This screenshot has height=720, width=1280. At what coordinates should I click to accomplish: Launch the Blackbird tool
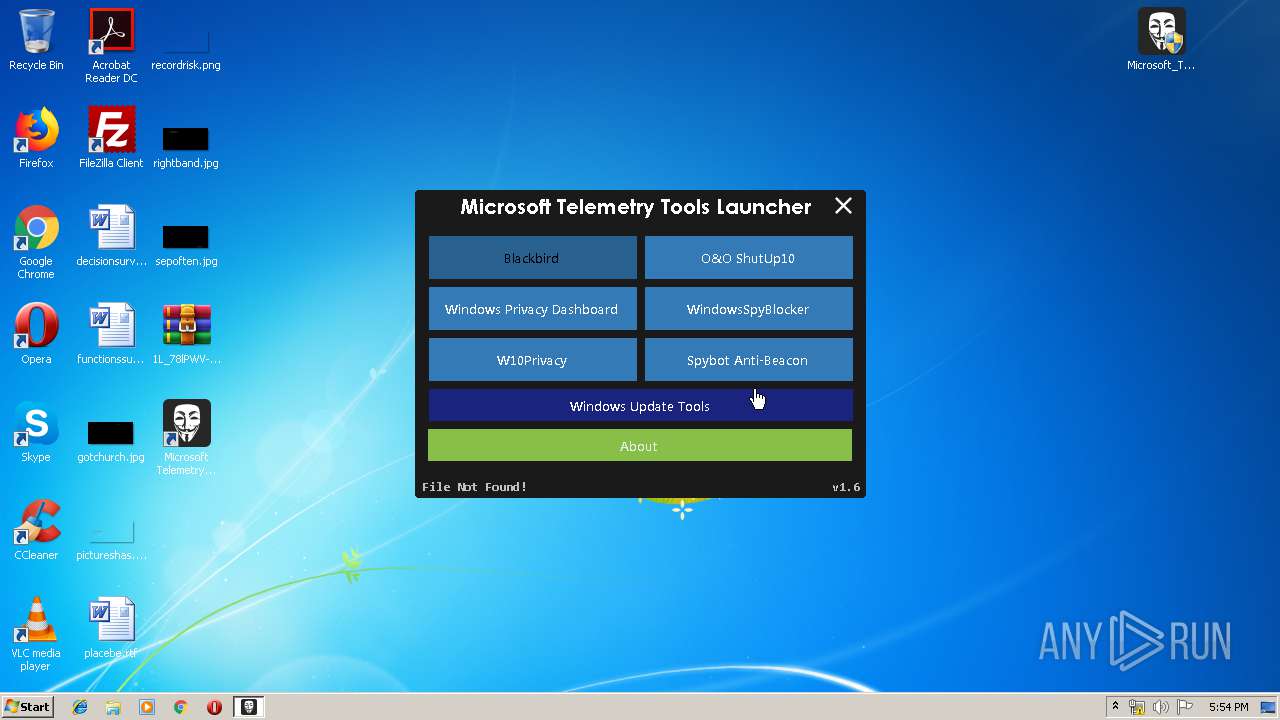532,258
